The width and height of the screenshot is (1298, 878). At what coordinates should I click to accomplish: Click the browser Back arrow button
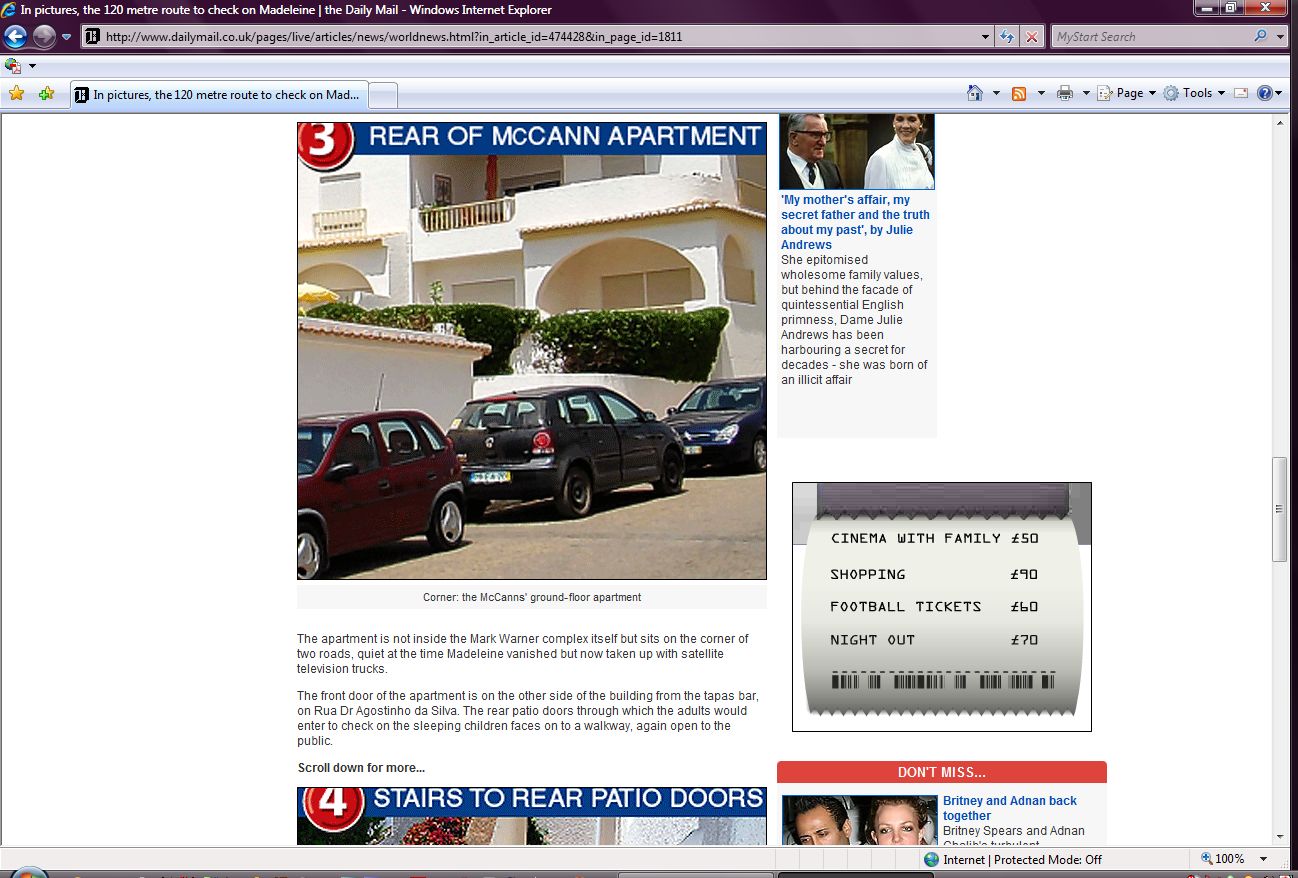(15, 37)
